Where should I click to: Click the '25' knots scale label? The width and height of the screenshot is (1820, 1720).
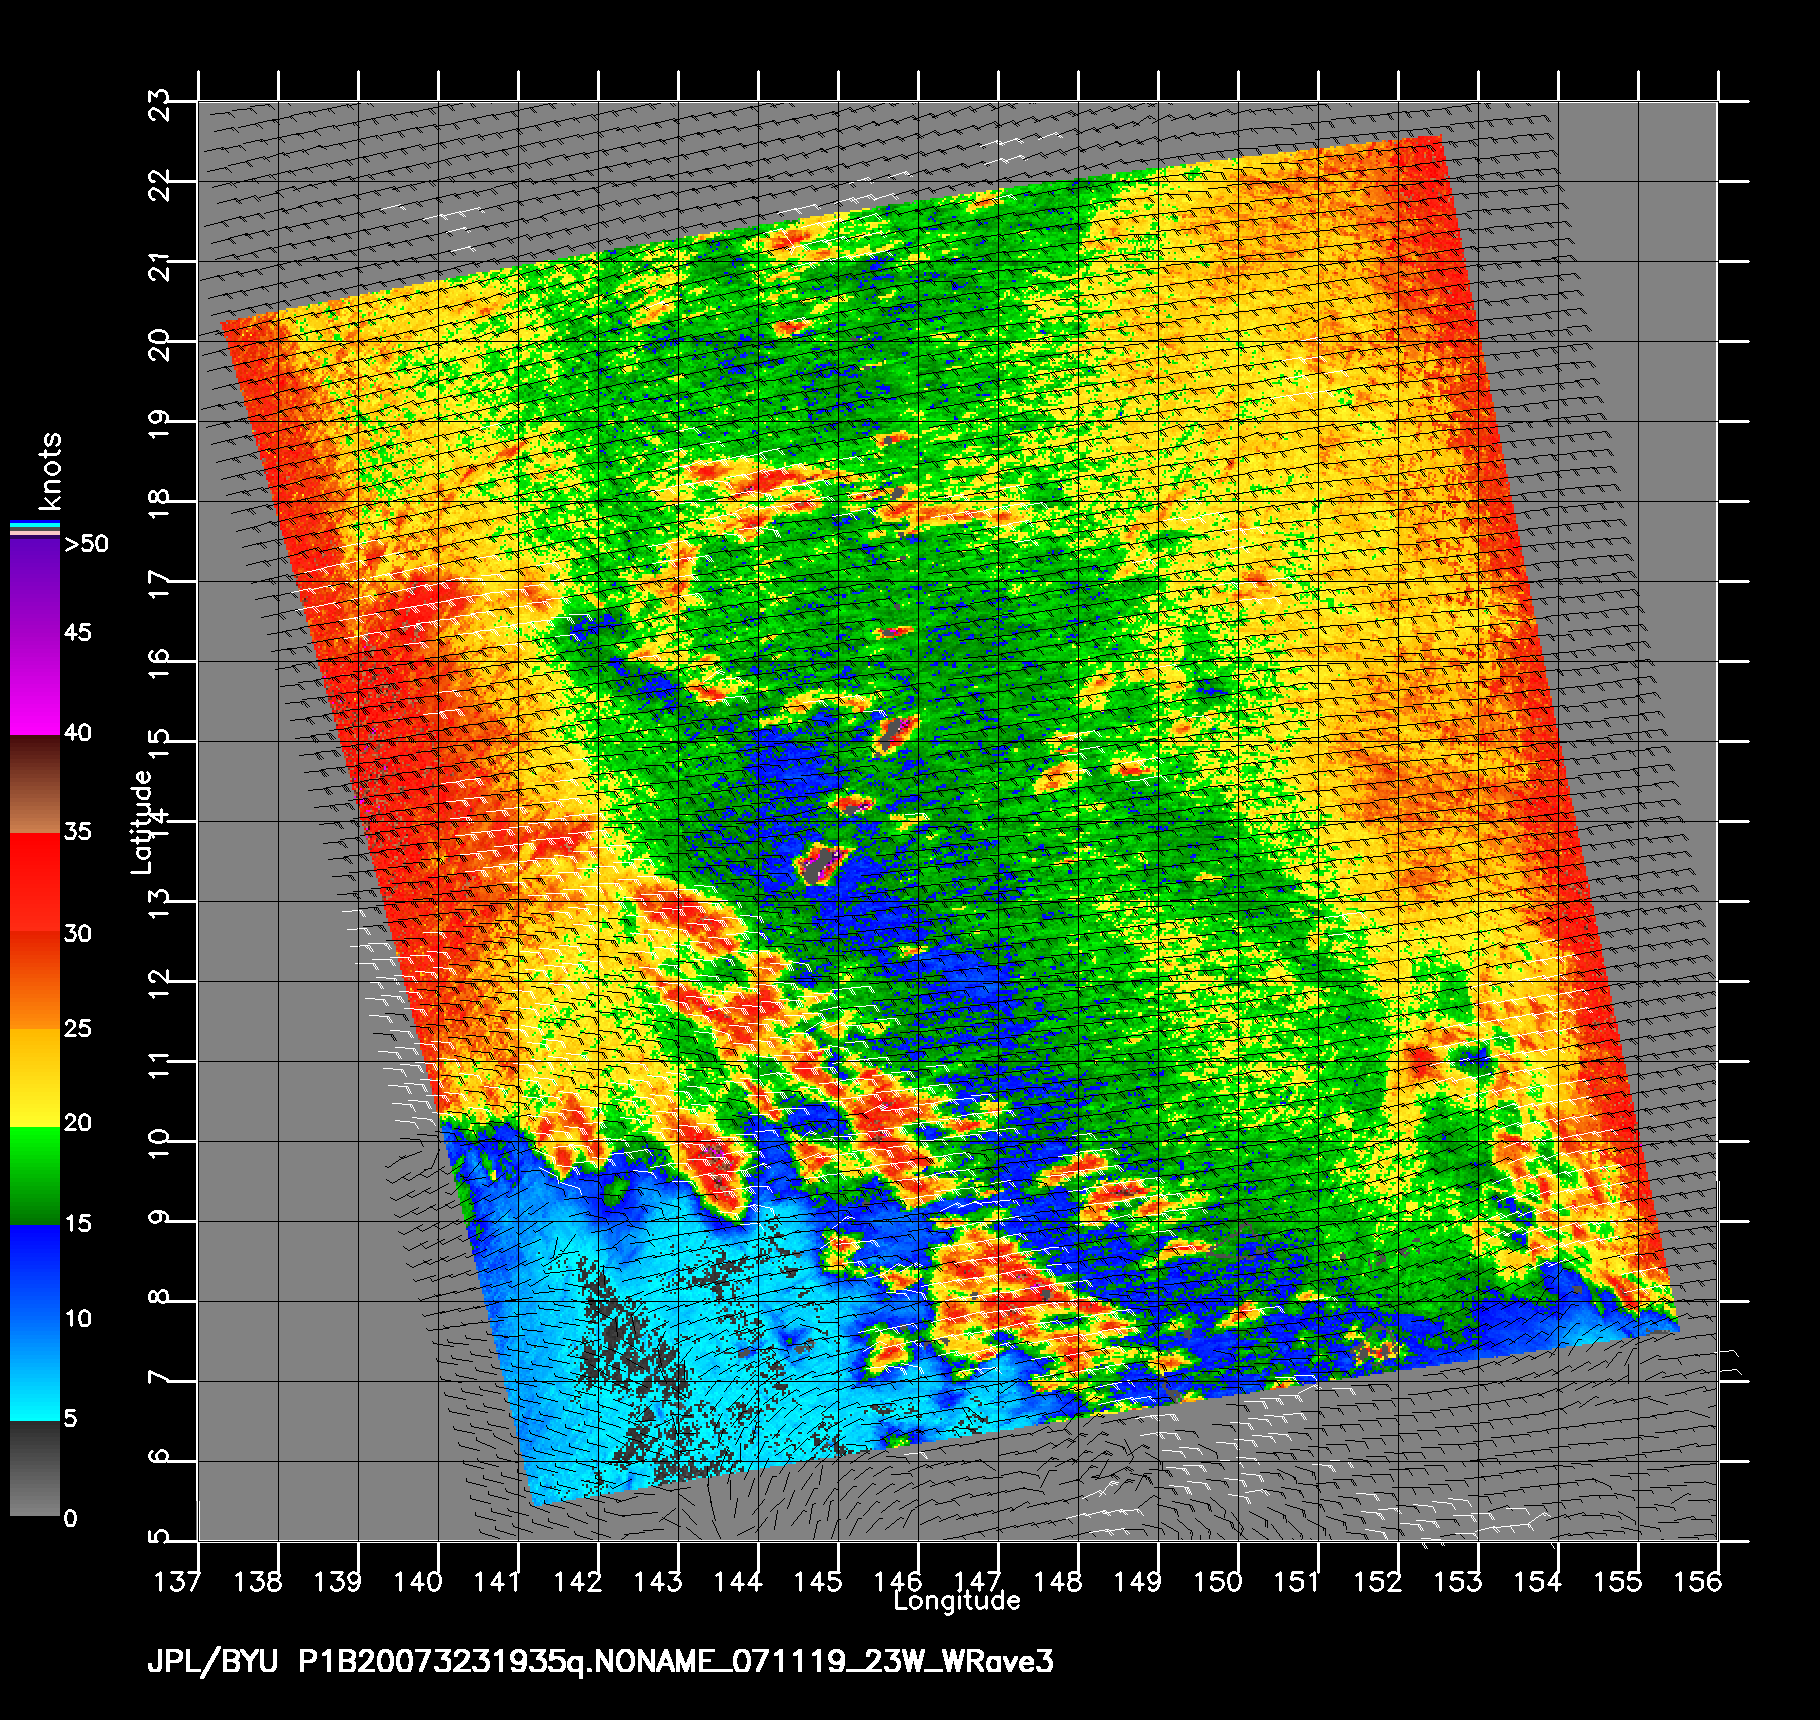click(77, 1028)
